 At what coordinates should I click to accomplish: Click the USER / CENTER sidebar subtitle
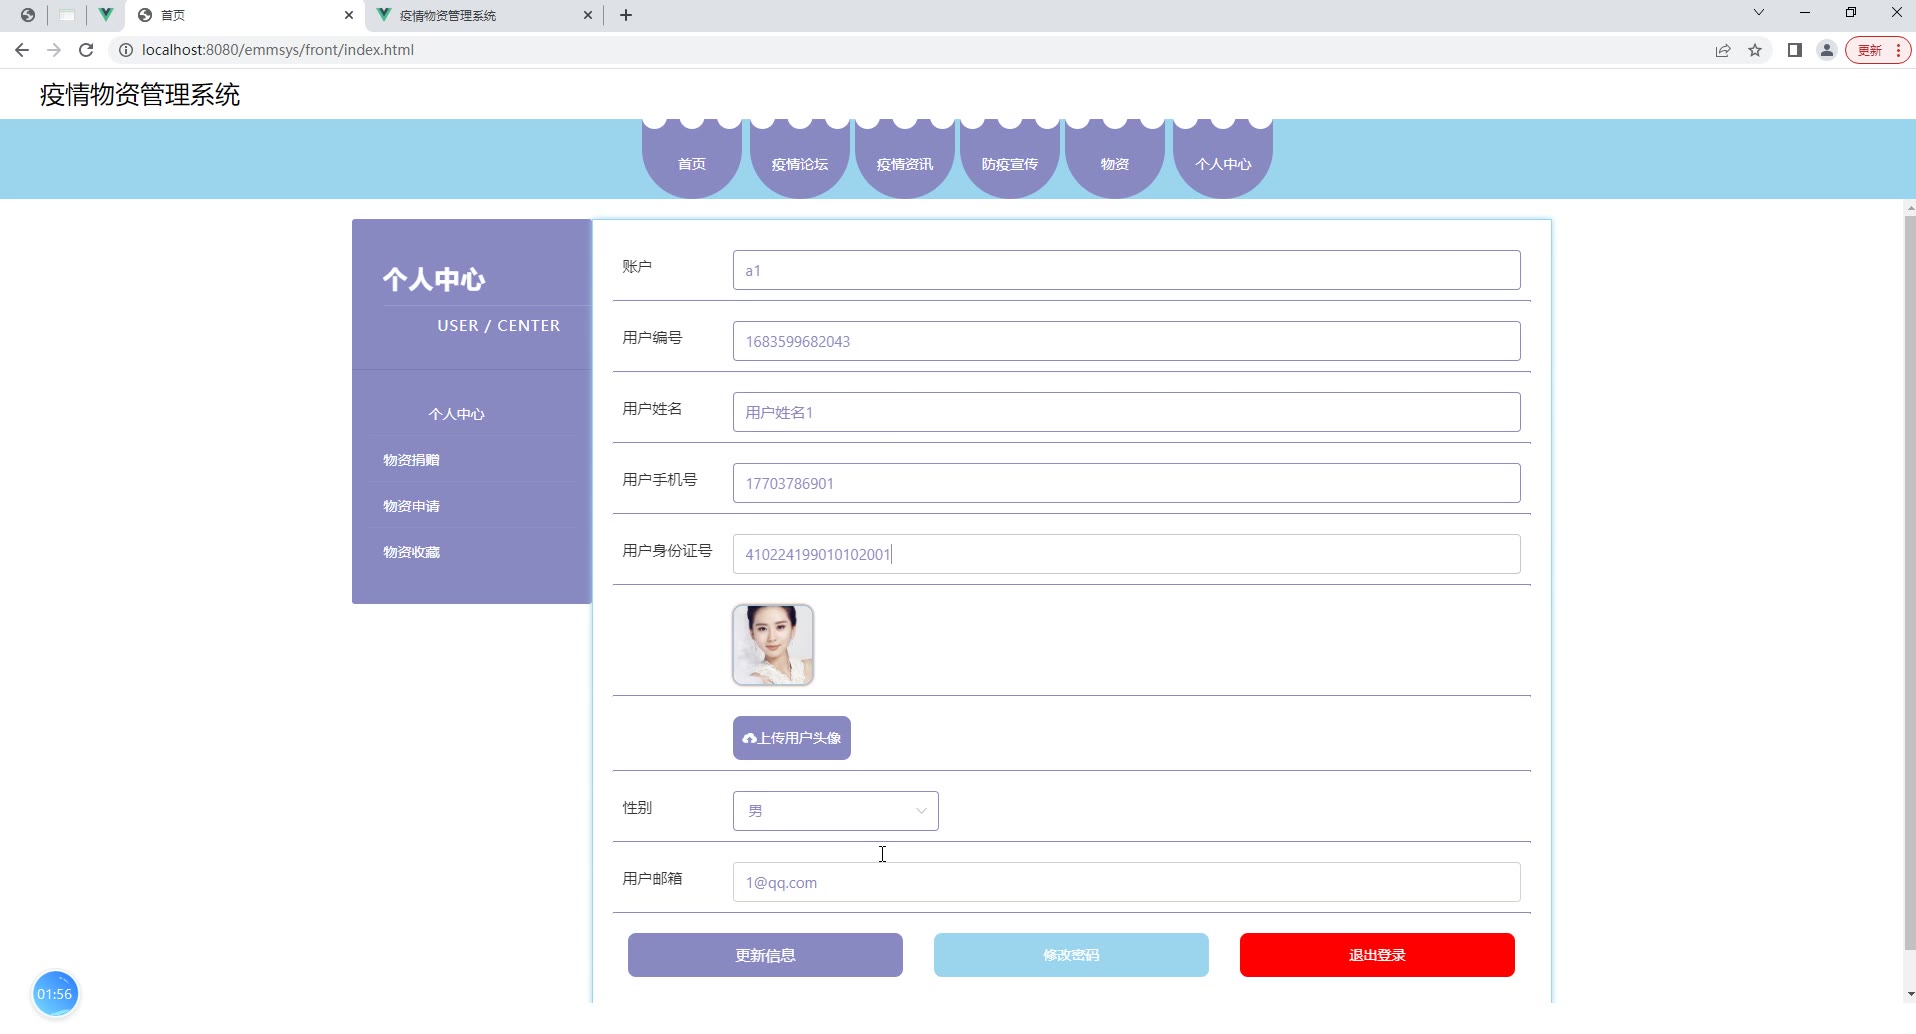tap(499, 326)
